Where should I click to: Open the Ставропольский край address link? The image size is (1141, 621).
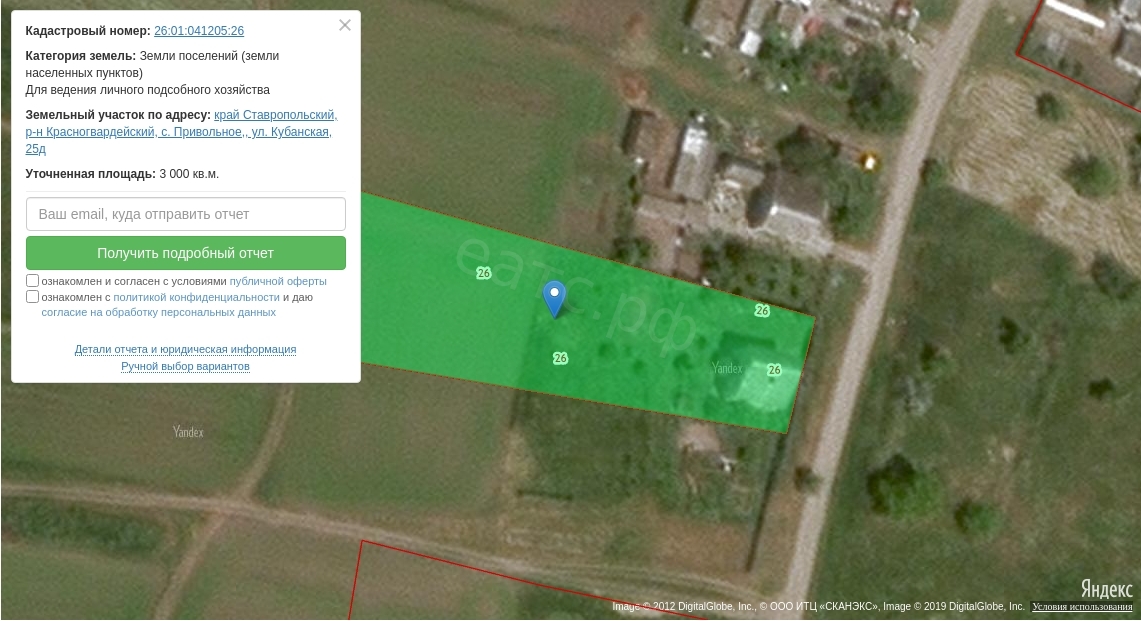[x=275, y=115]
